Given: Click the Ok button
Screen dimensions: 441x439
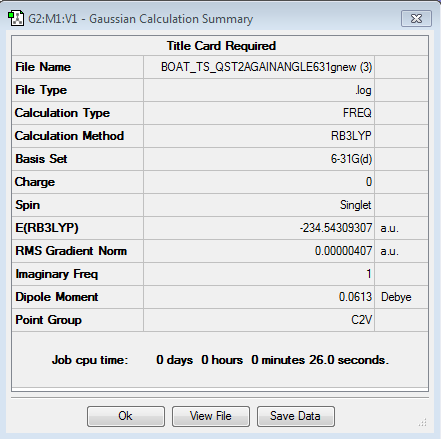Looking at the screenshot, I should [x=126, y=416].
